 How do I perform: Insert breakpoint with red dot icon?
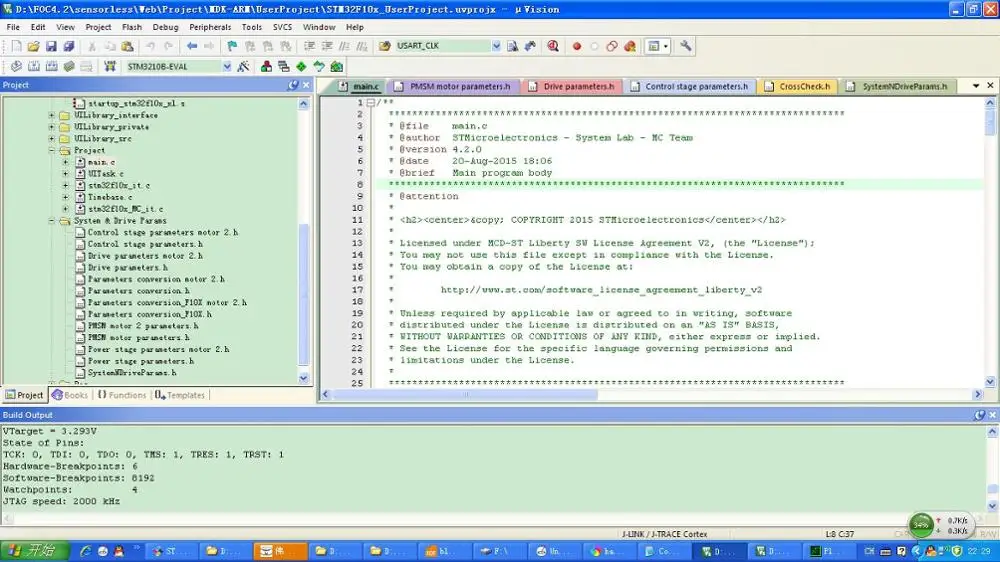point(577,46)
